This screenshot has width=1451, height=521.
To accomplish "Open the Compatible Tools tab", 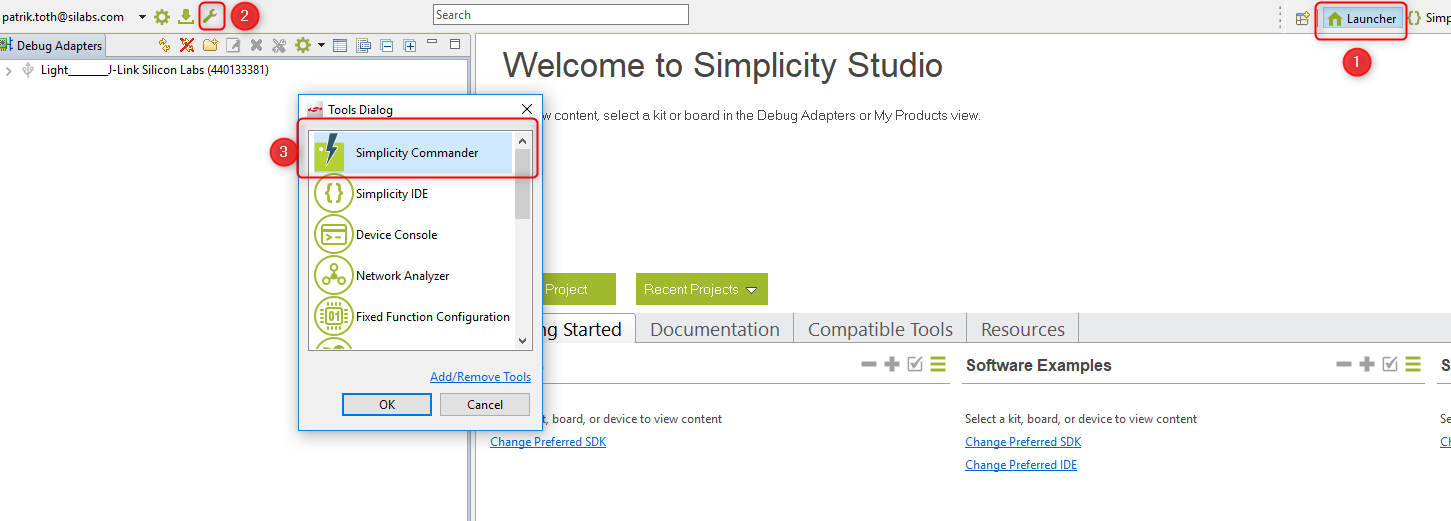I will tap(880, 329).
